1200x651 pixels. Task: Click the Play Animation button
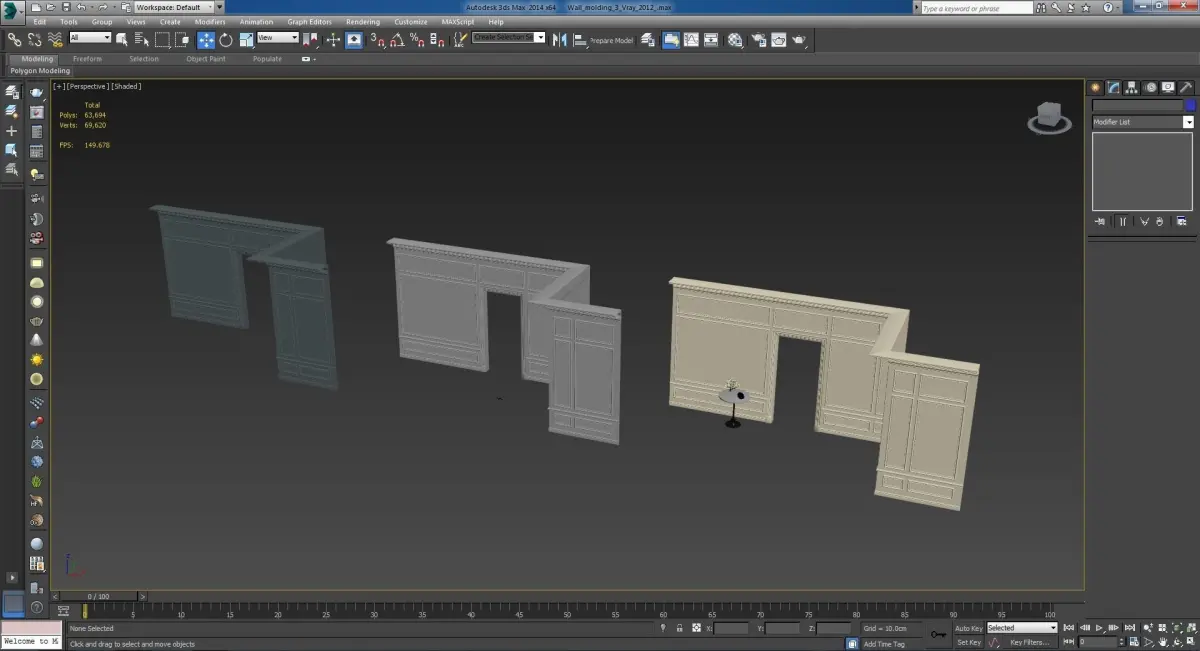coord(1100,628)
